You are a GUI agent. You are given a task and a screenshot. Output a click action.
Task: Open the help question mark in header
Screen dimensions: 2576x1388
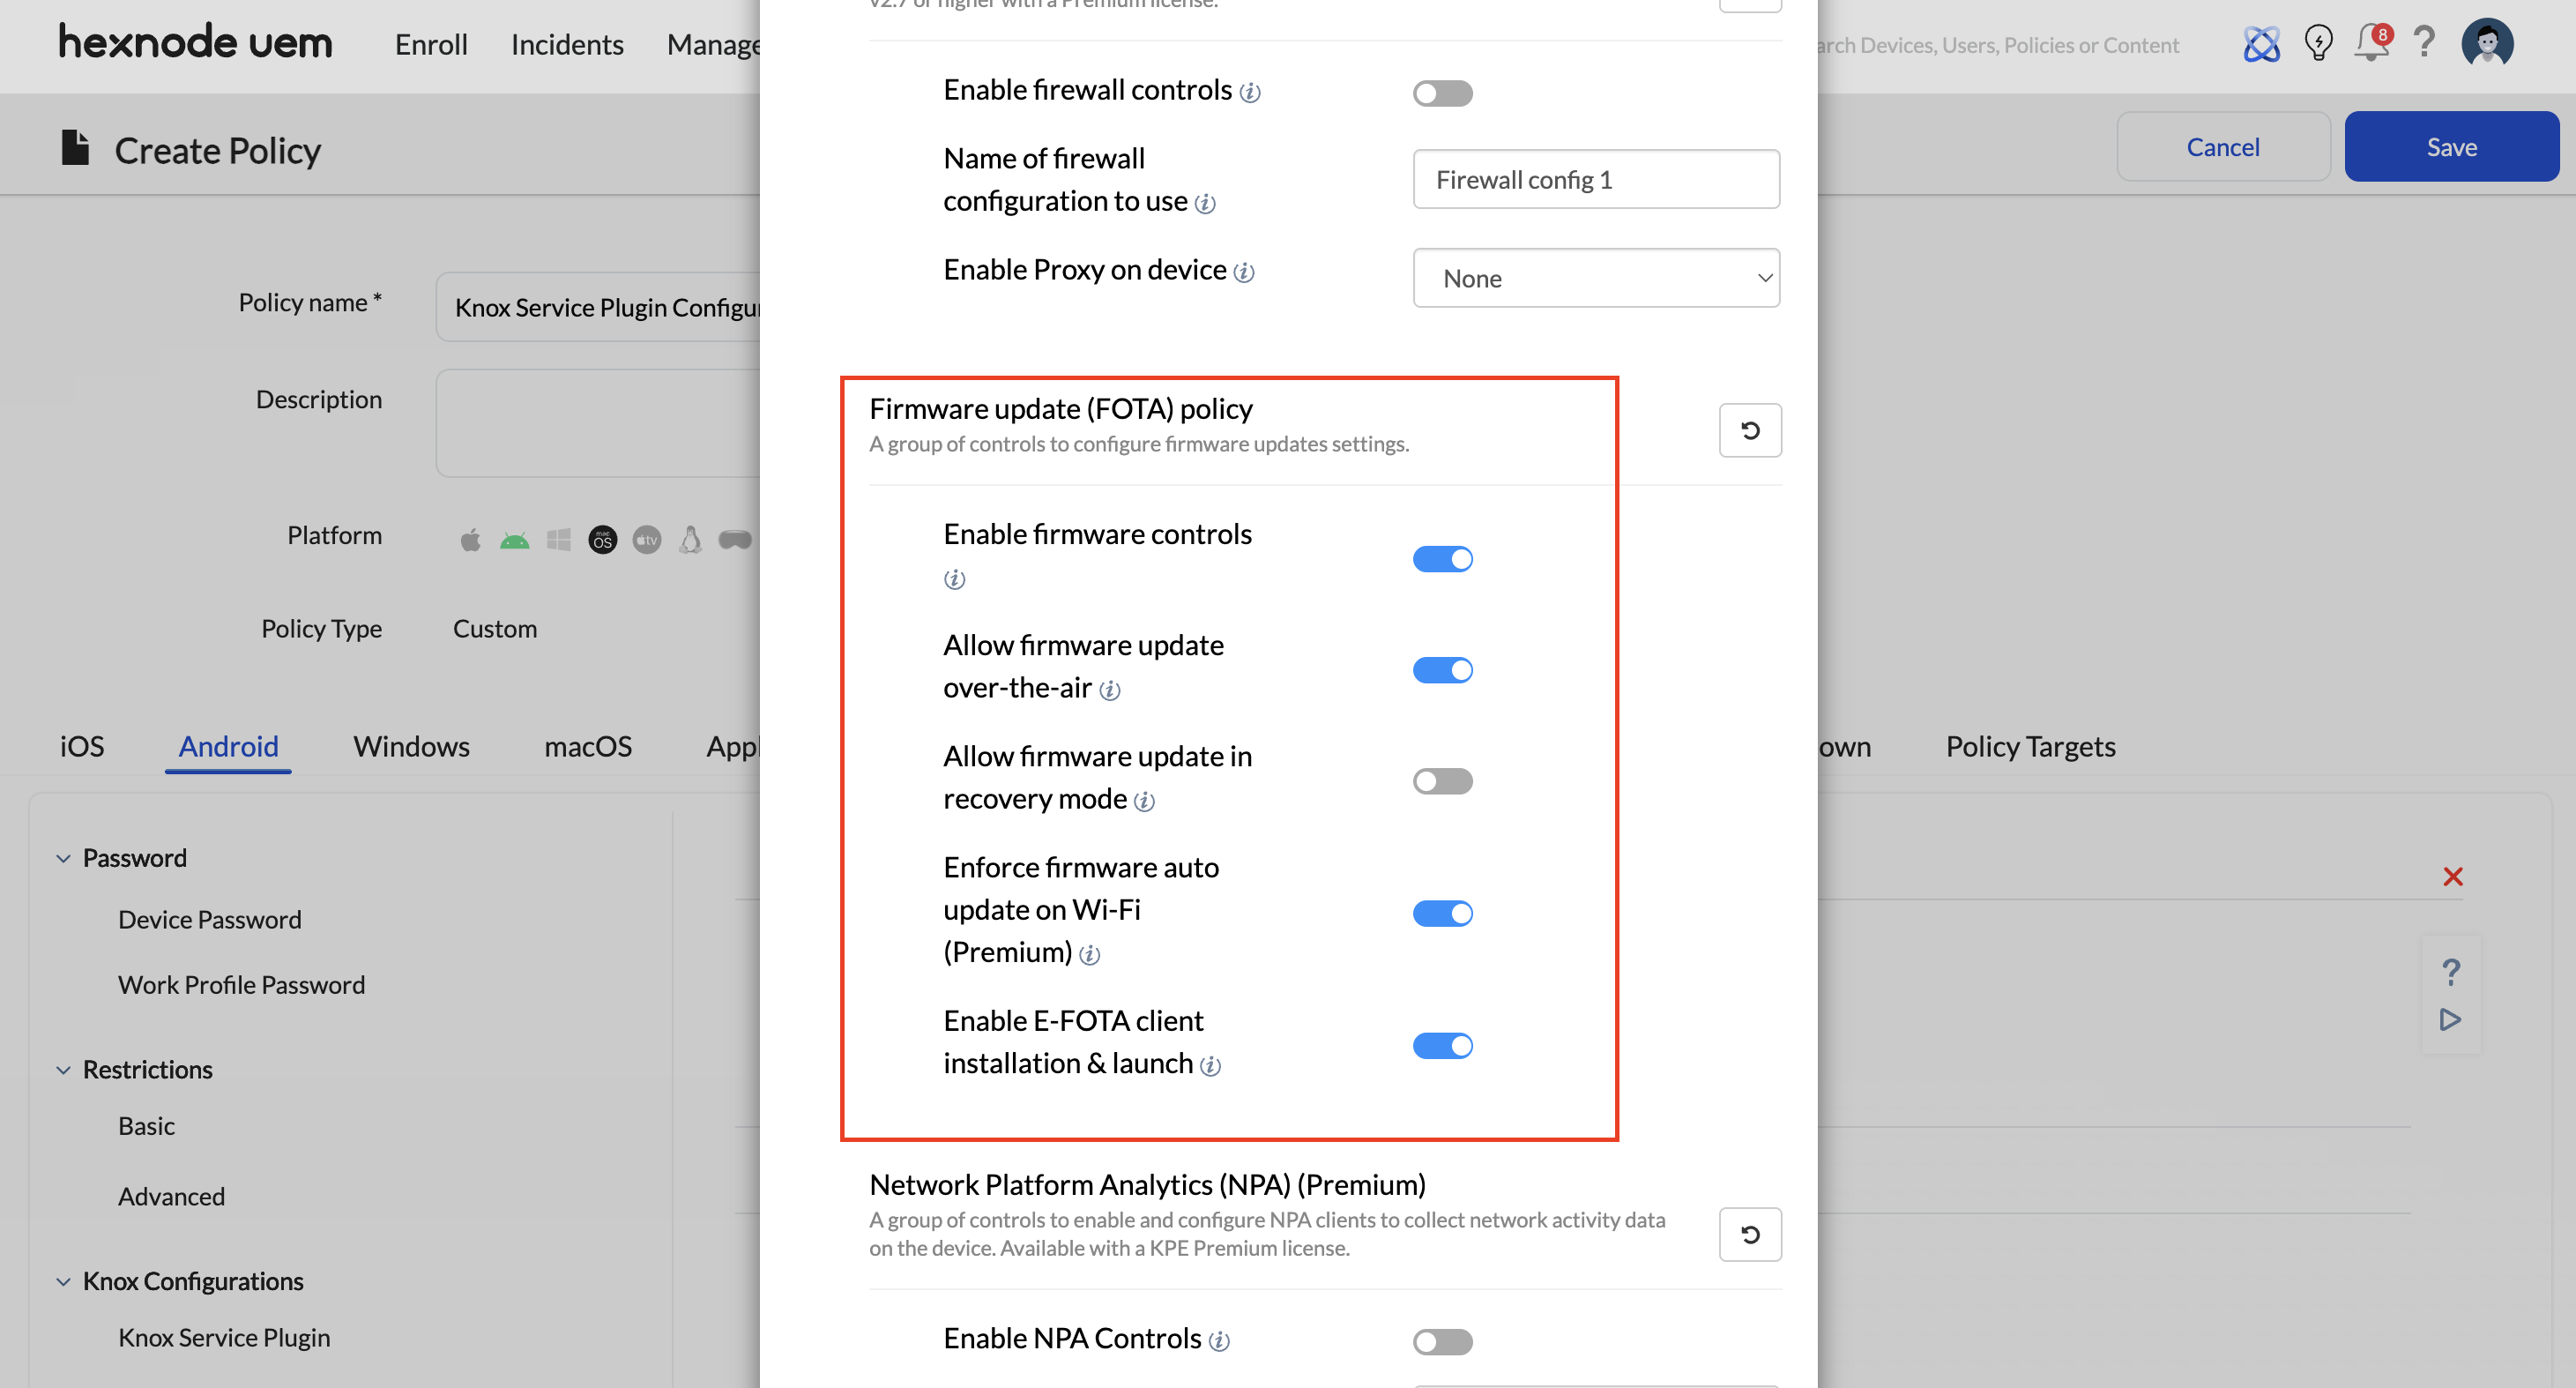coord(2425,43)
